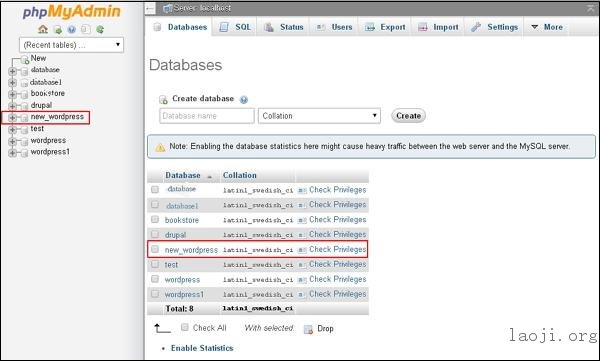
Task: Select test in the navigation tree
Action: click(x=37, y=129)
